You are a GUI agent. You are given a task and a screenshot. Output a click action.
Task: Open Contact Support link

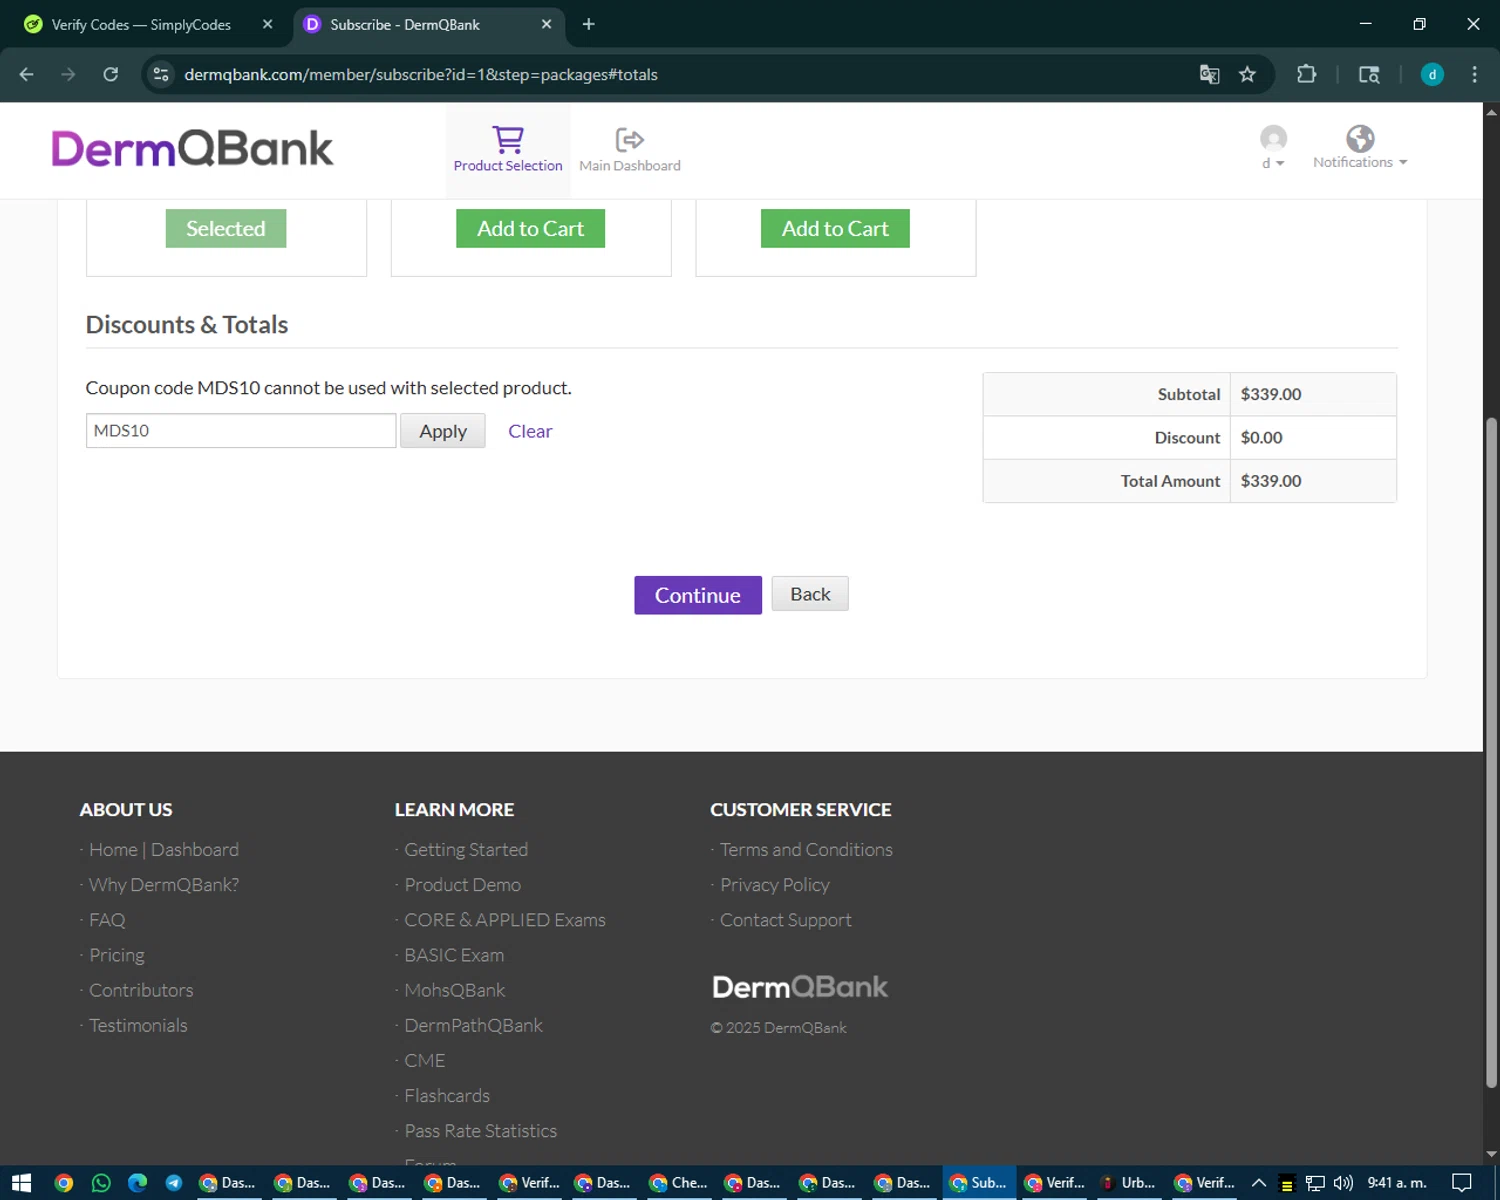point(786,920)
